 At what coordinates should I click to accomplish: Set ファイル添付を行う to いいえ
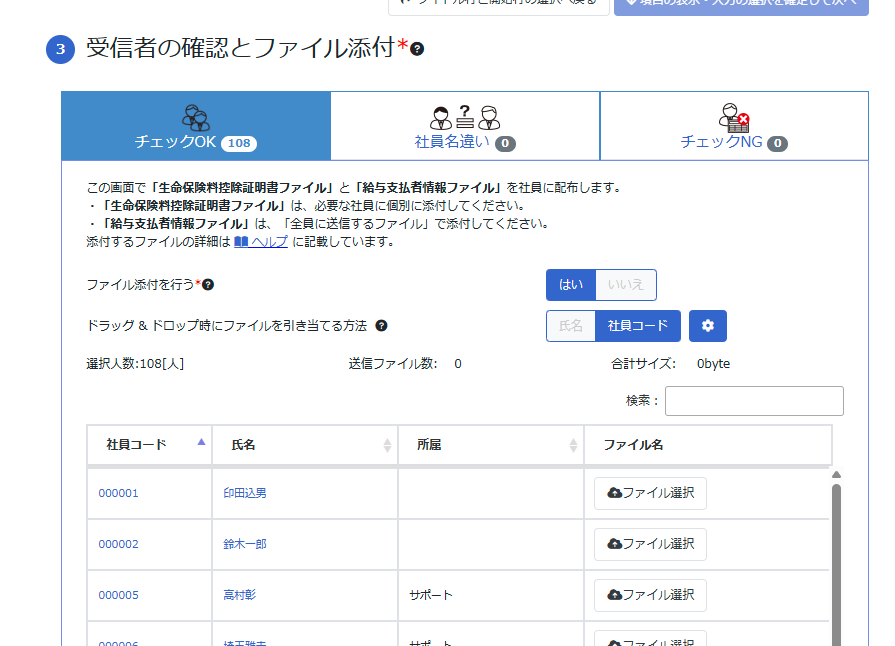click(626, 285)
